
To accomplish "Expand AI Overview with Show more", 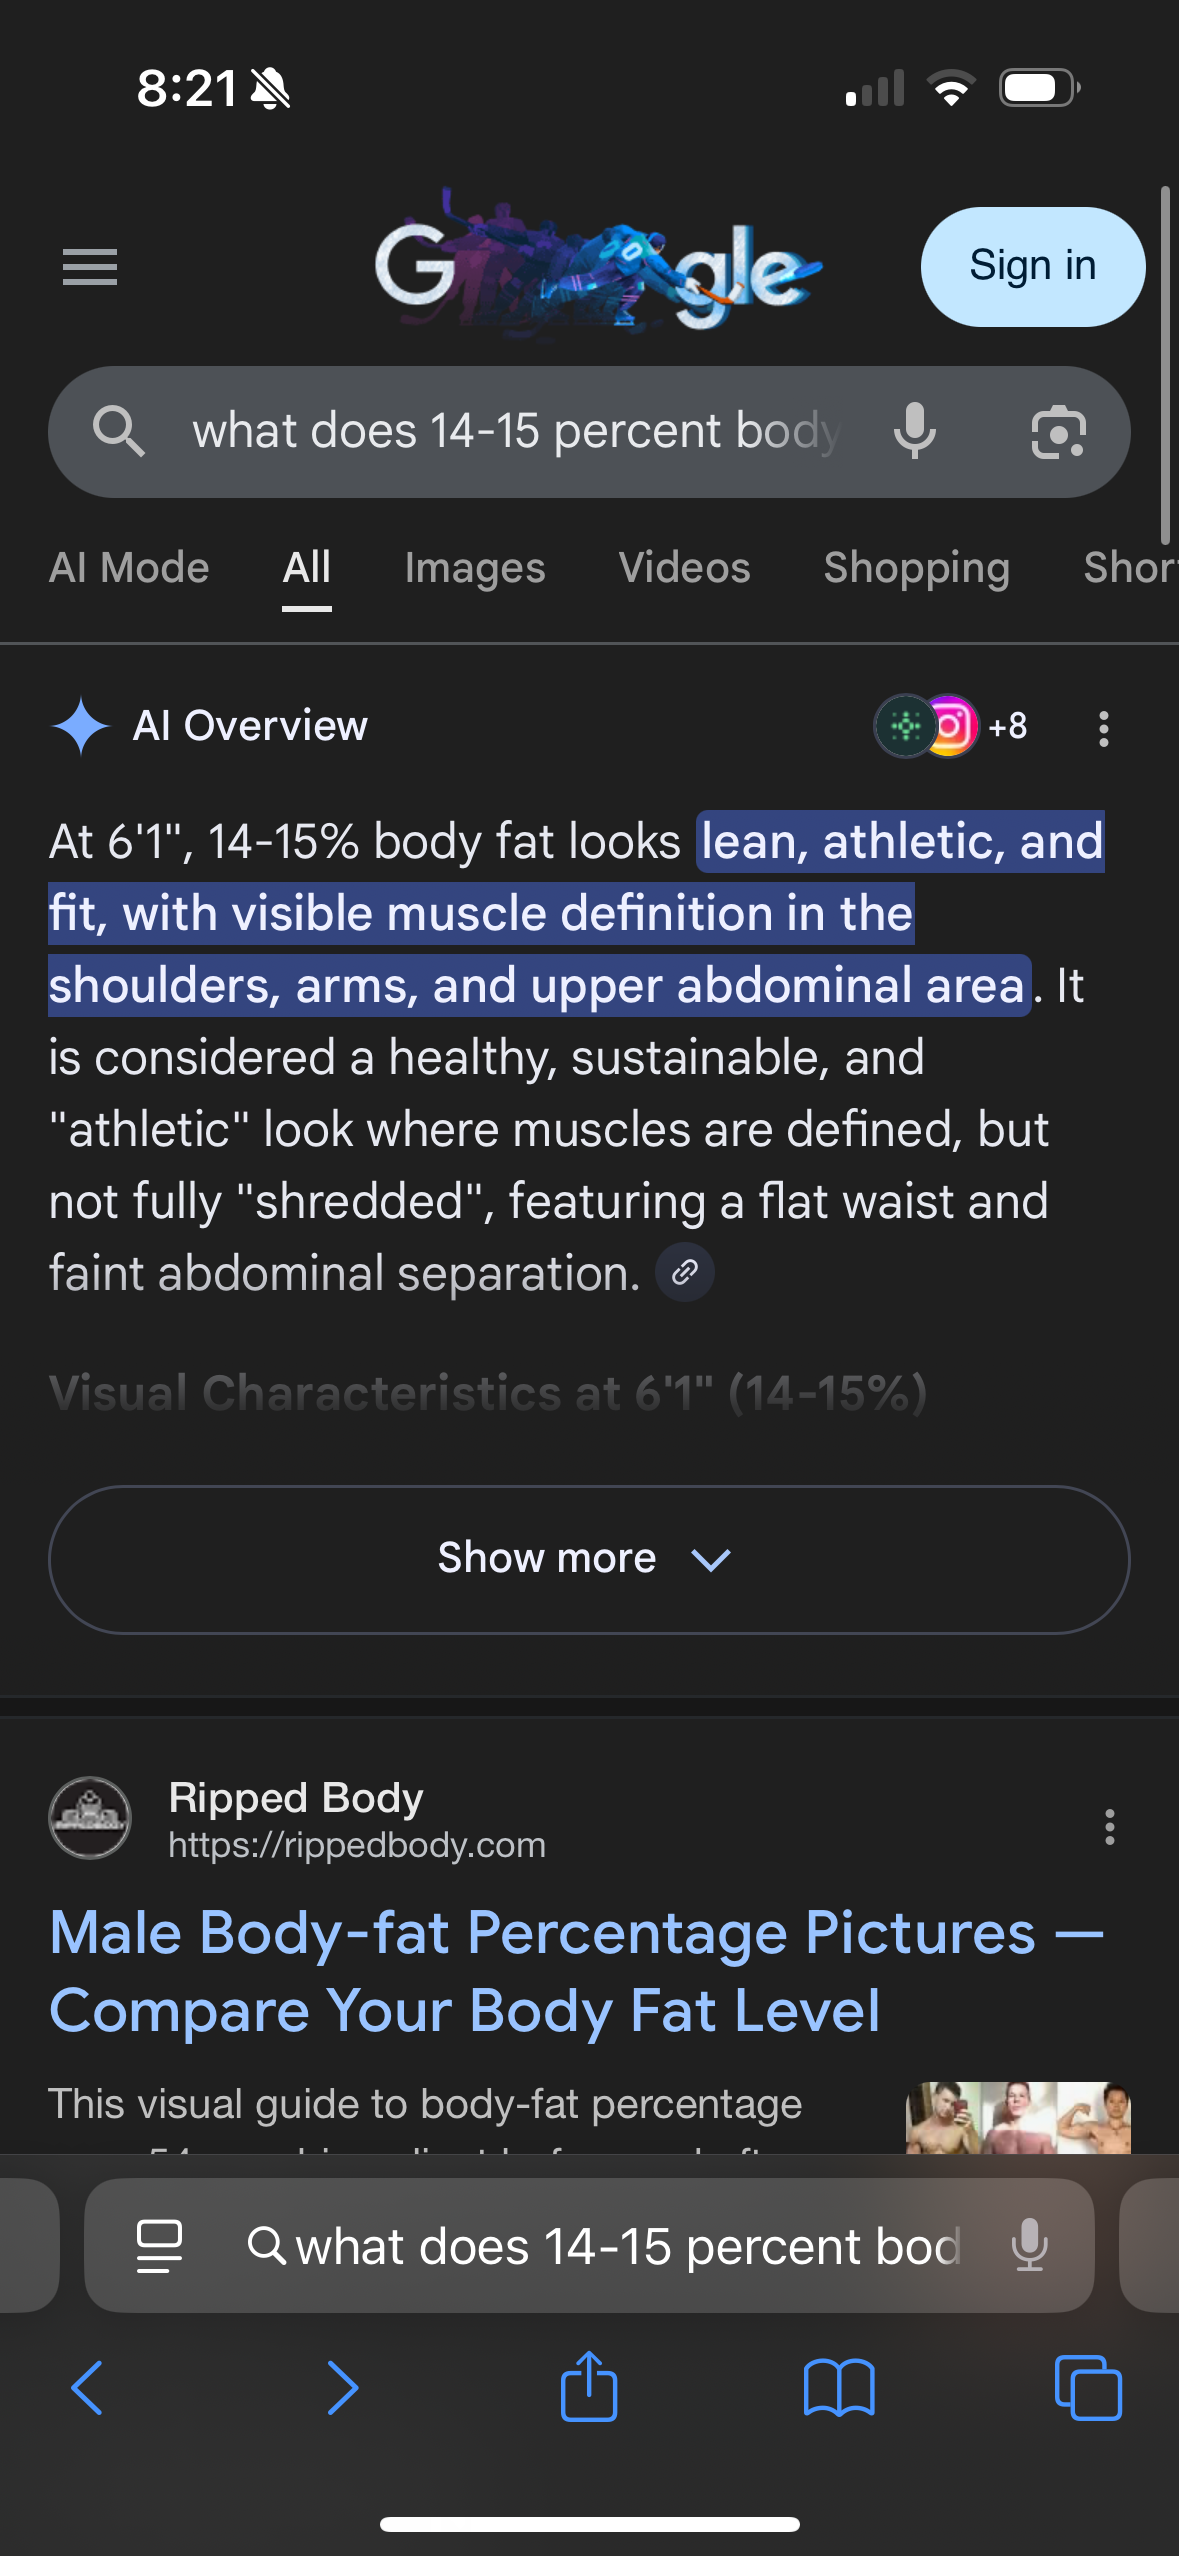I will coord(589,1559).
